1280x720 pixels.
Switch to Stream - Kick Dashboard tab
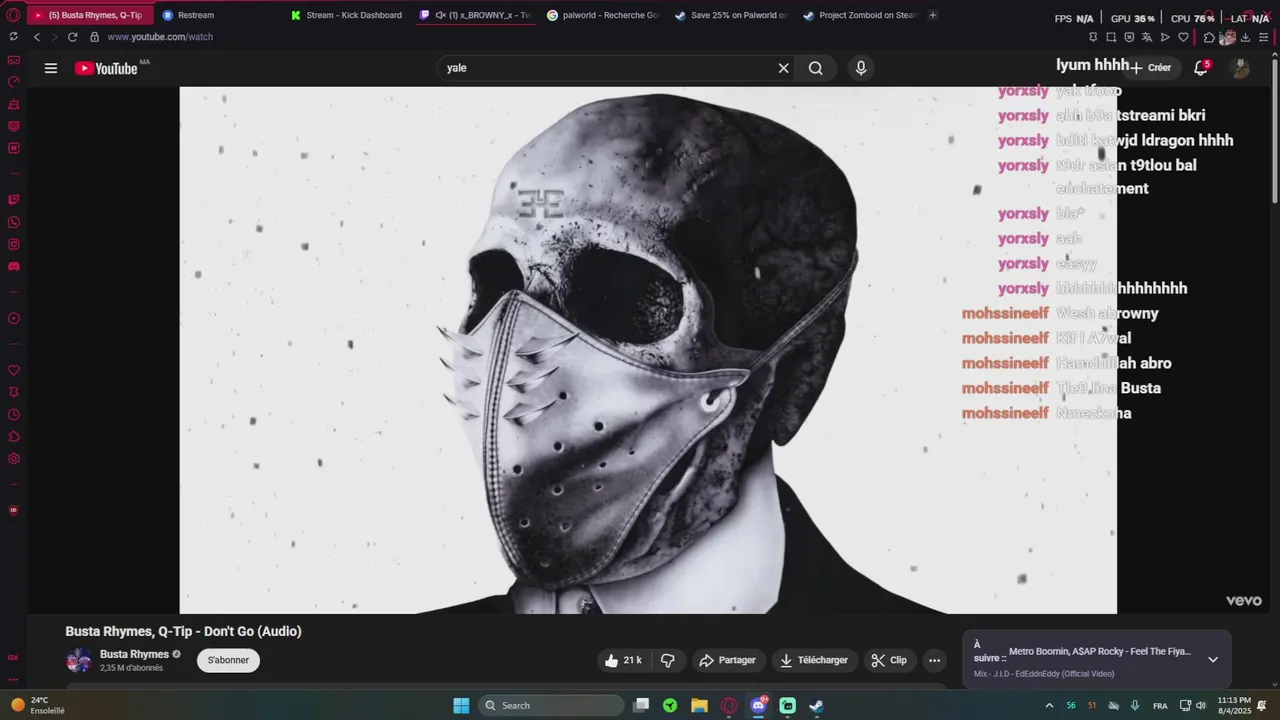(353, 15)
